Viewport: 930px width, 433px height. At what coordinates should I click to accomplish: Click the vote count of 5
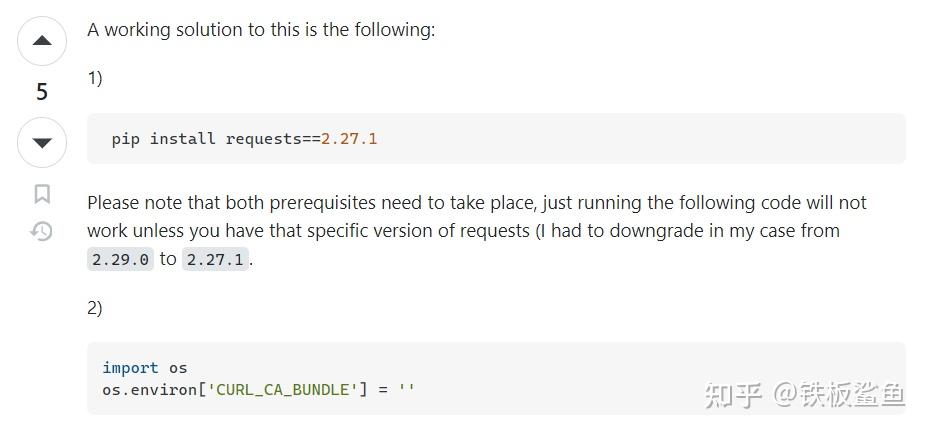(42, 92)
